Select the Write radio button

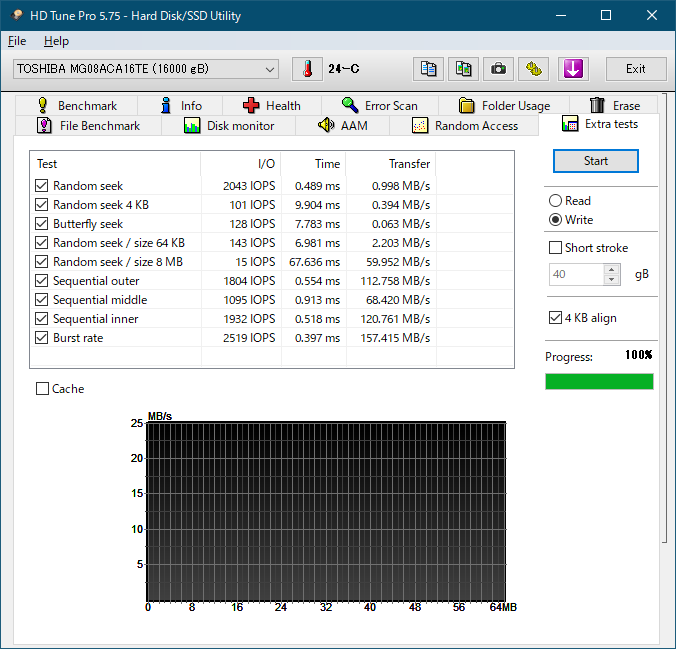pyautogui.click(x=555, y=220)
